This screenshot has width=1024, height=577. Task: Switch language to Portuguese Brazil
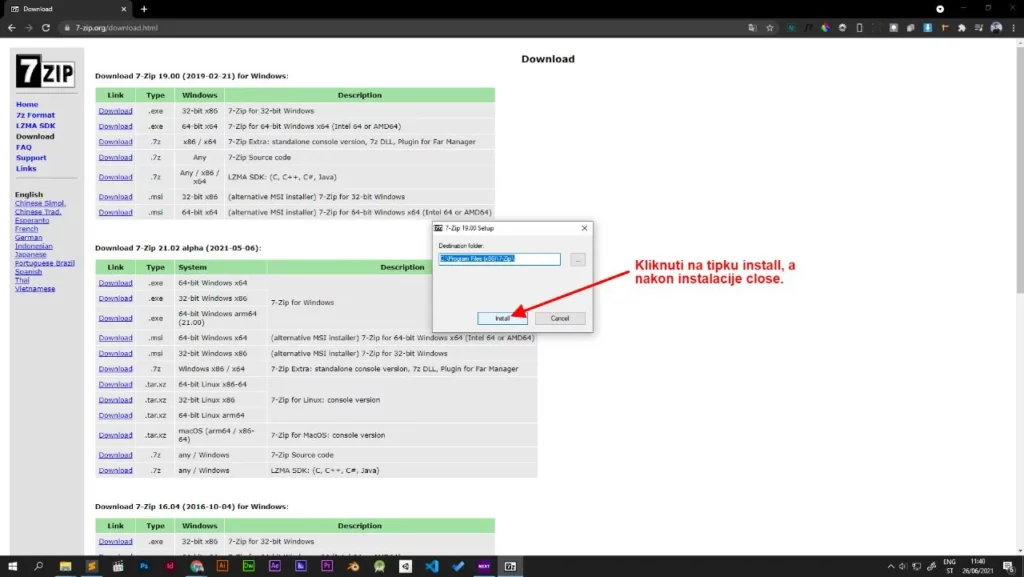[44, 263]
